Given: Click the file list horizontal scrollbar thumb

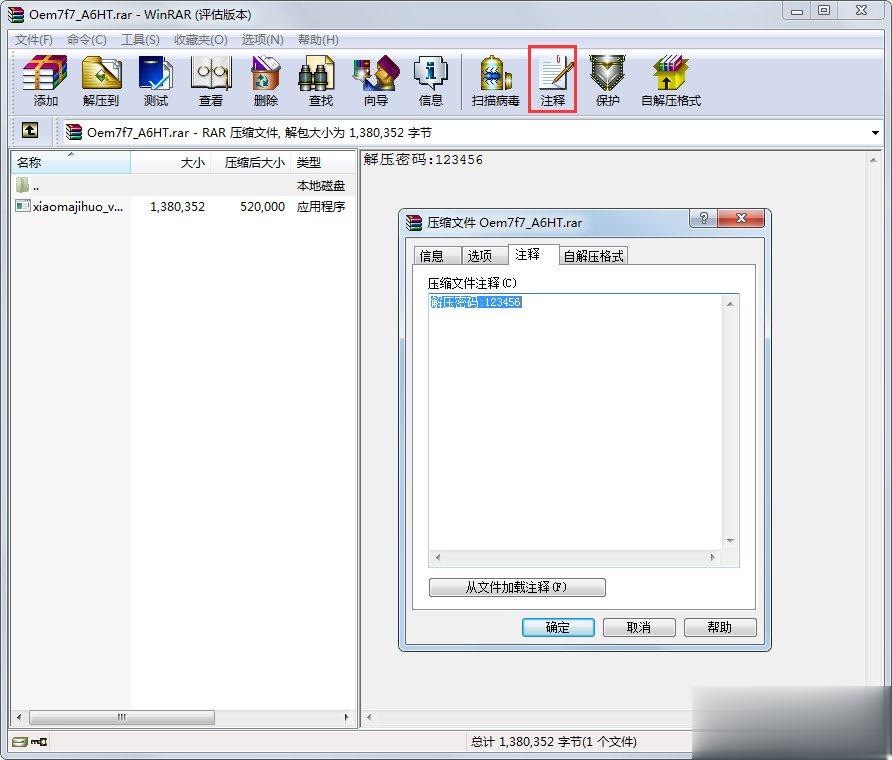Looking at the screenshot, I should tap(122, 717).
